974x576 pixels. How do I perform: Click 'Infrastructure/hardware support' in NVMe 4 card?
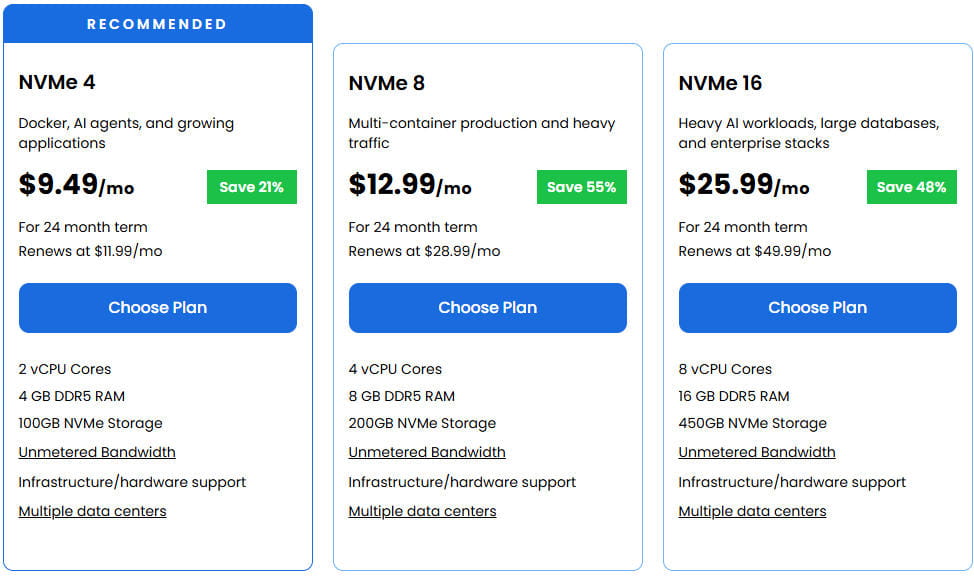pos(132,482)
